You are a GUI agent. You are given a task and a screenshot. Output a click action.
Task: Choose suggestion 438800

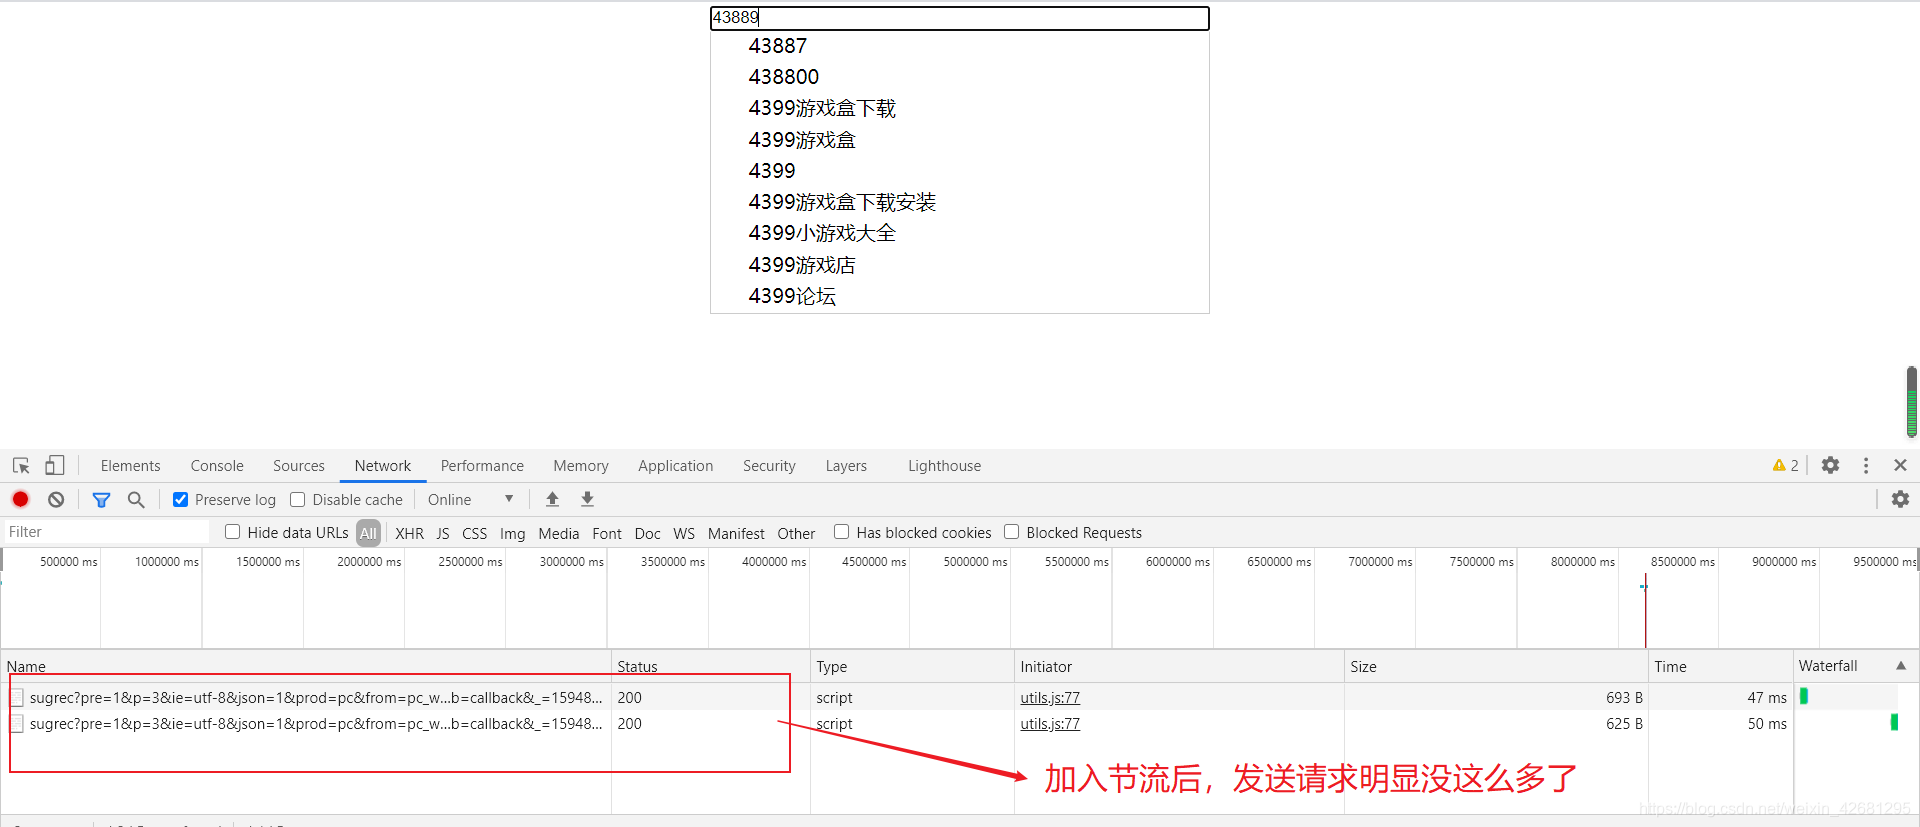[784, 77]
